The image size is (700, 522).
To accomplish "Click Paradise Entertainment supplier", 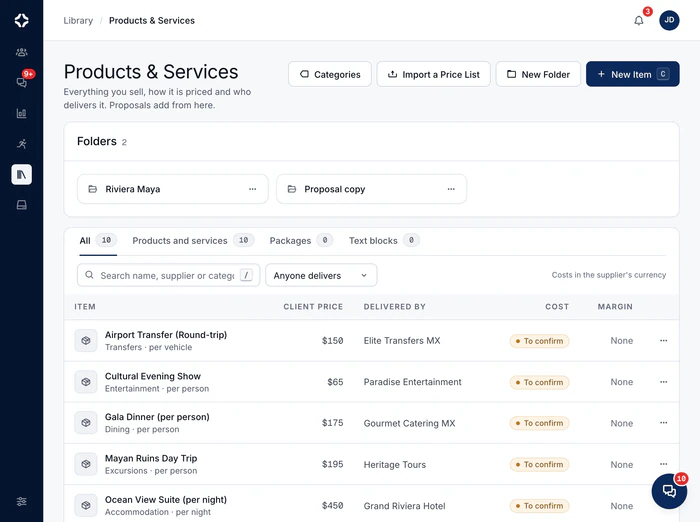I will (x=412, y=382).
